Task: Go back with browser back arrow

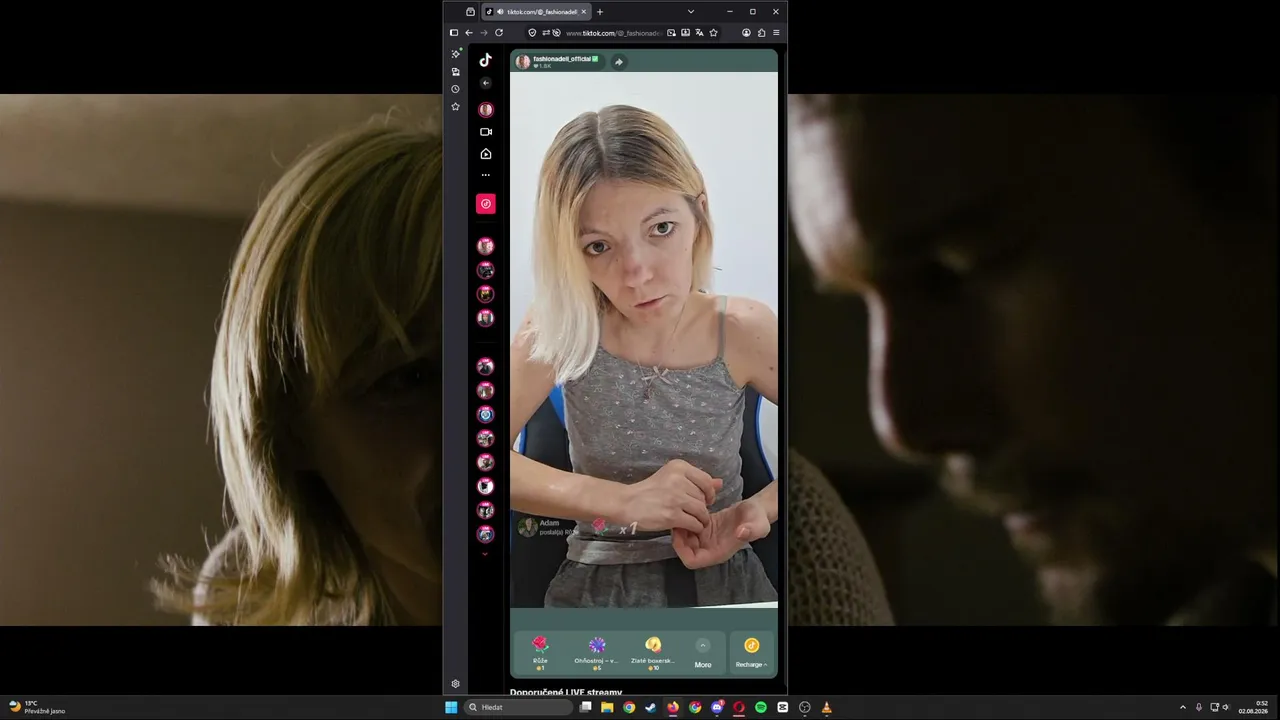Action: (x=469, y=33)
